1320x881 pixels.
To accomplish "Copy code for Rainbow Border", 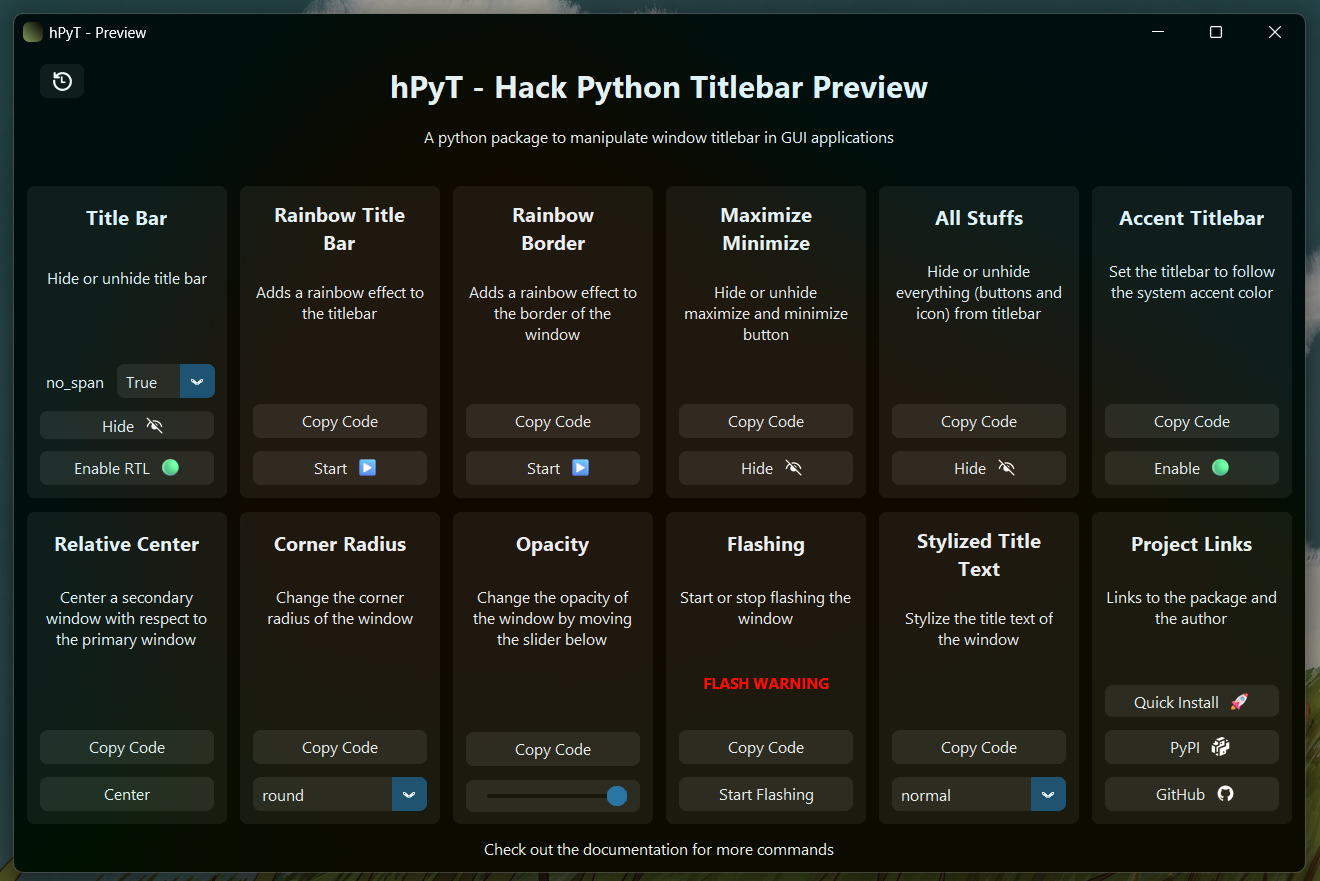I will 553,421.
